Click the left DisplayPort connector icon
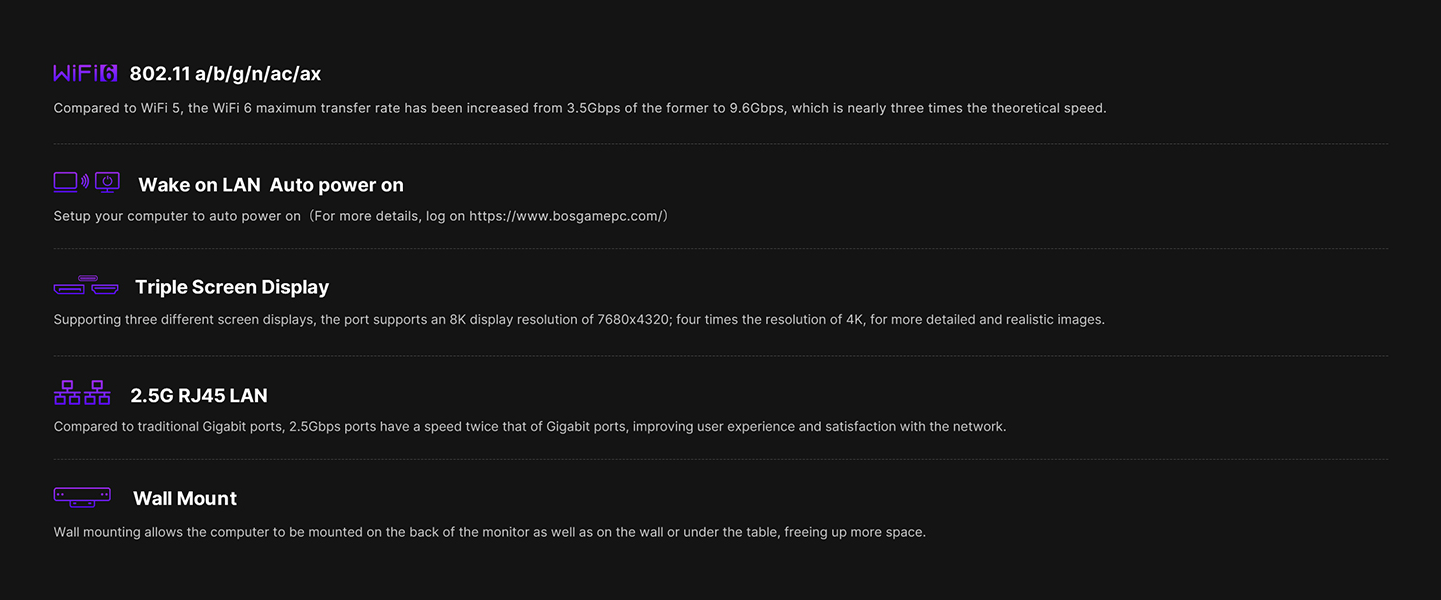Image resolution: width=1441 pixels, height=600 pixels. coord(70,290)
